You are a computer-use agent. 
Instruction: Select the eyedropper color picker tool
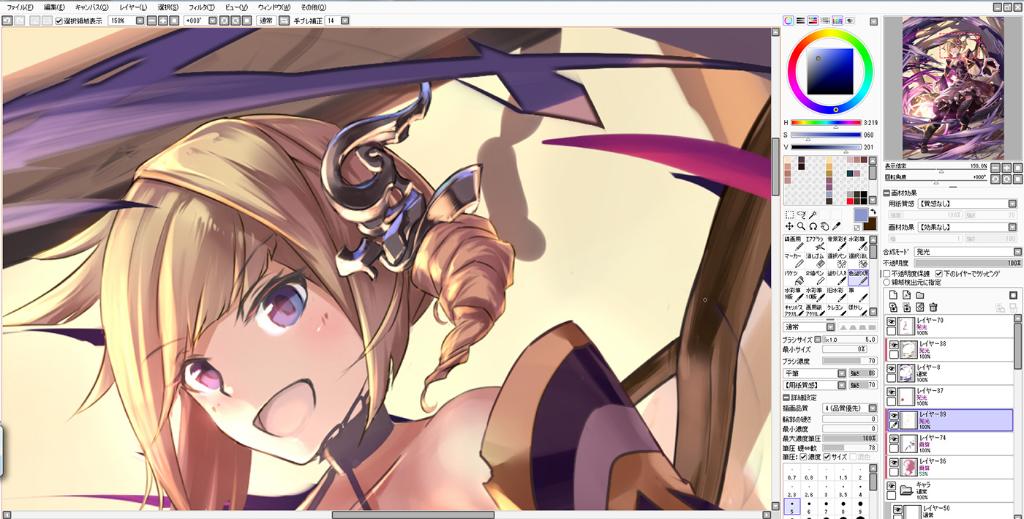(x=837, y=226)
